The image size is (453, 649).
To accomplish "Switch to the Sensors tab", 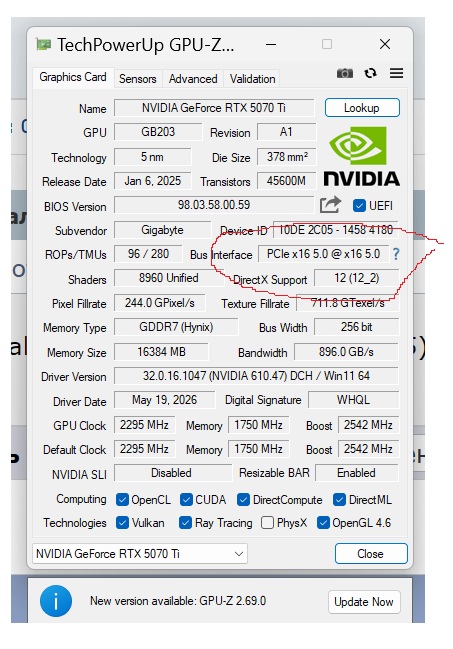I will [x=137, y=79].
